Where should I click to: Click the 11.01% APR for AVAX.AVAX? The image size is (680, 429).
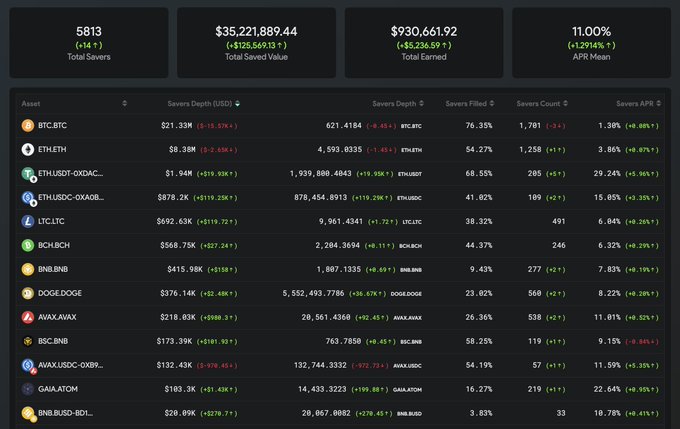(607, 317)
